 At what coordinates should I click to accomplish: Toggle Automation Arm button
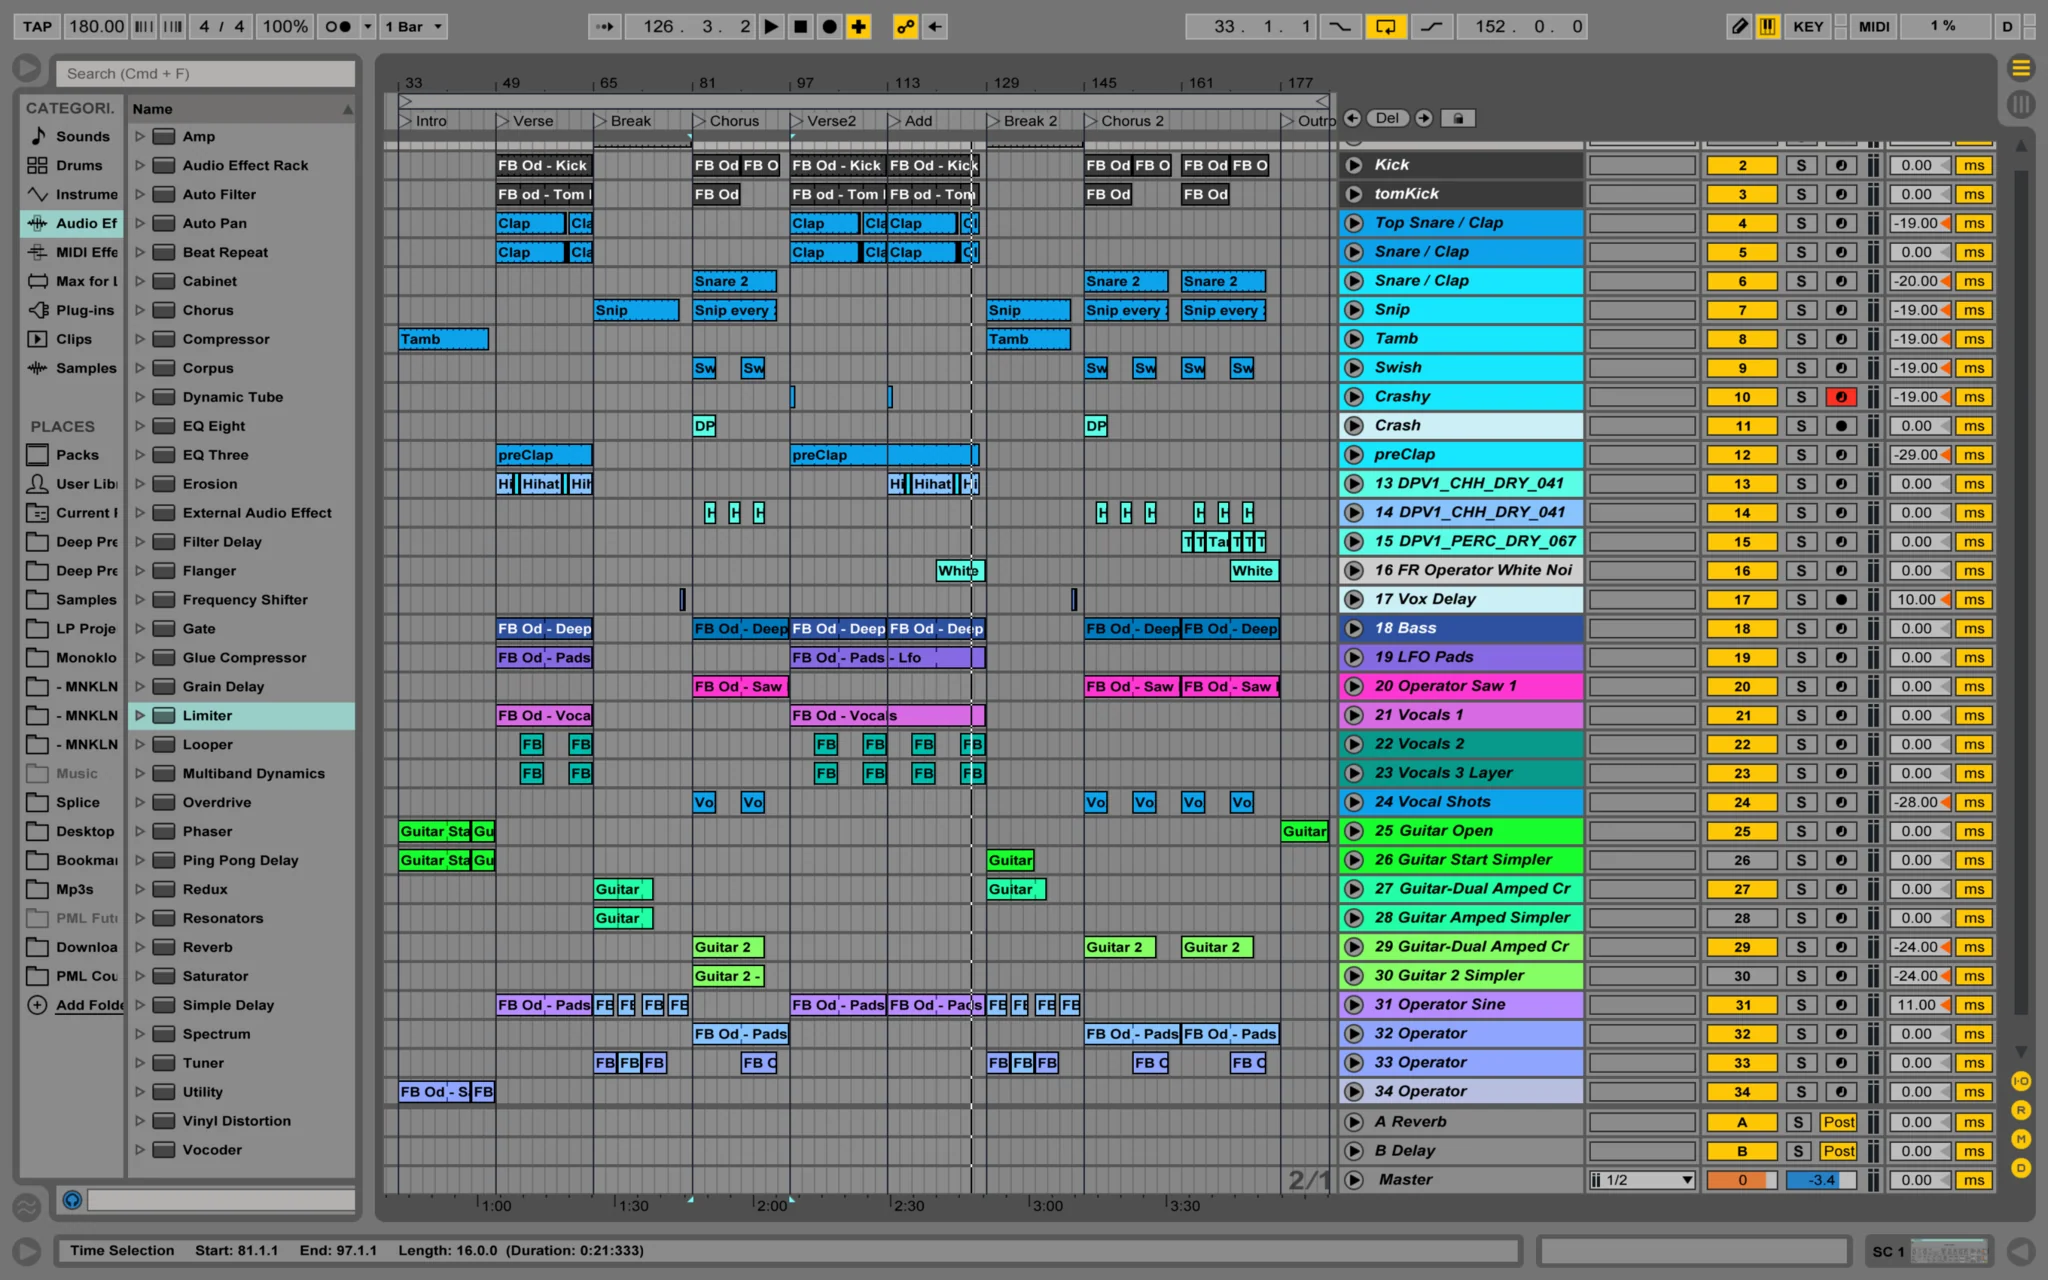[x=905, y=27]
